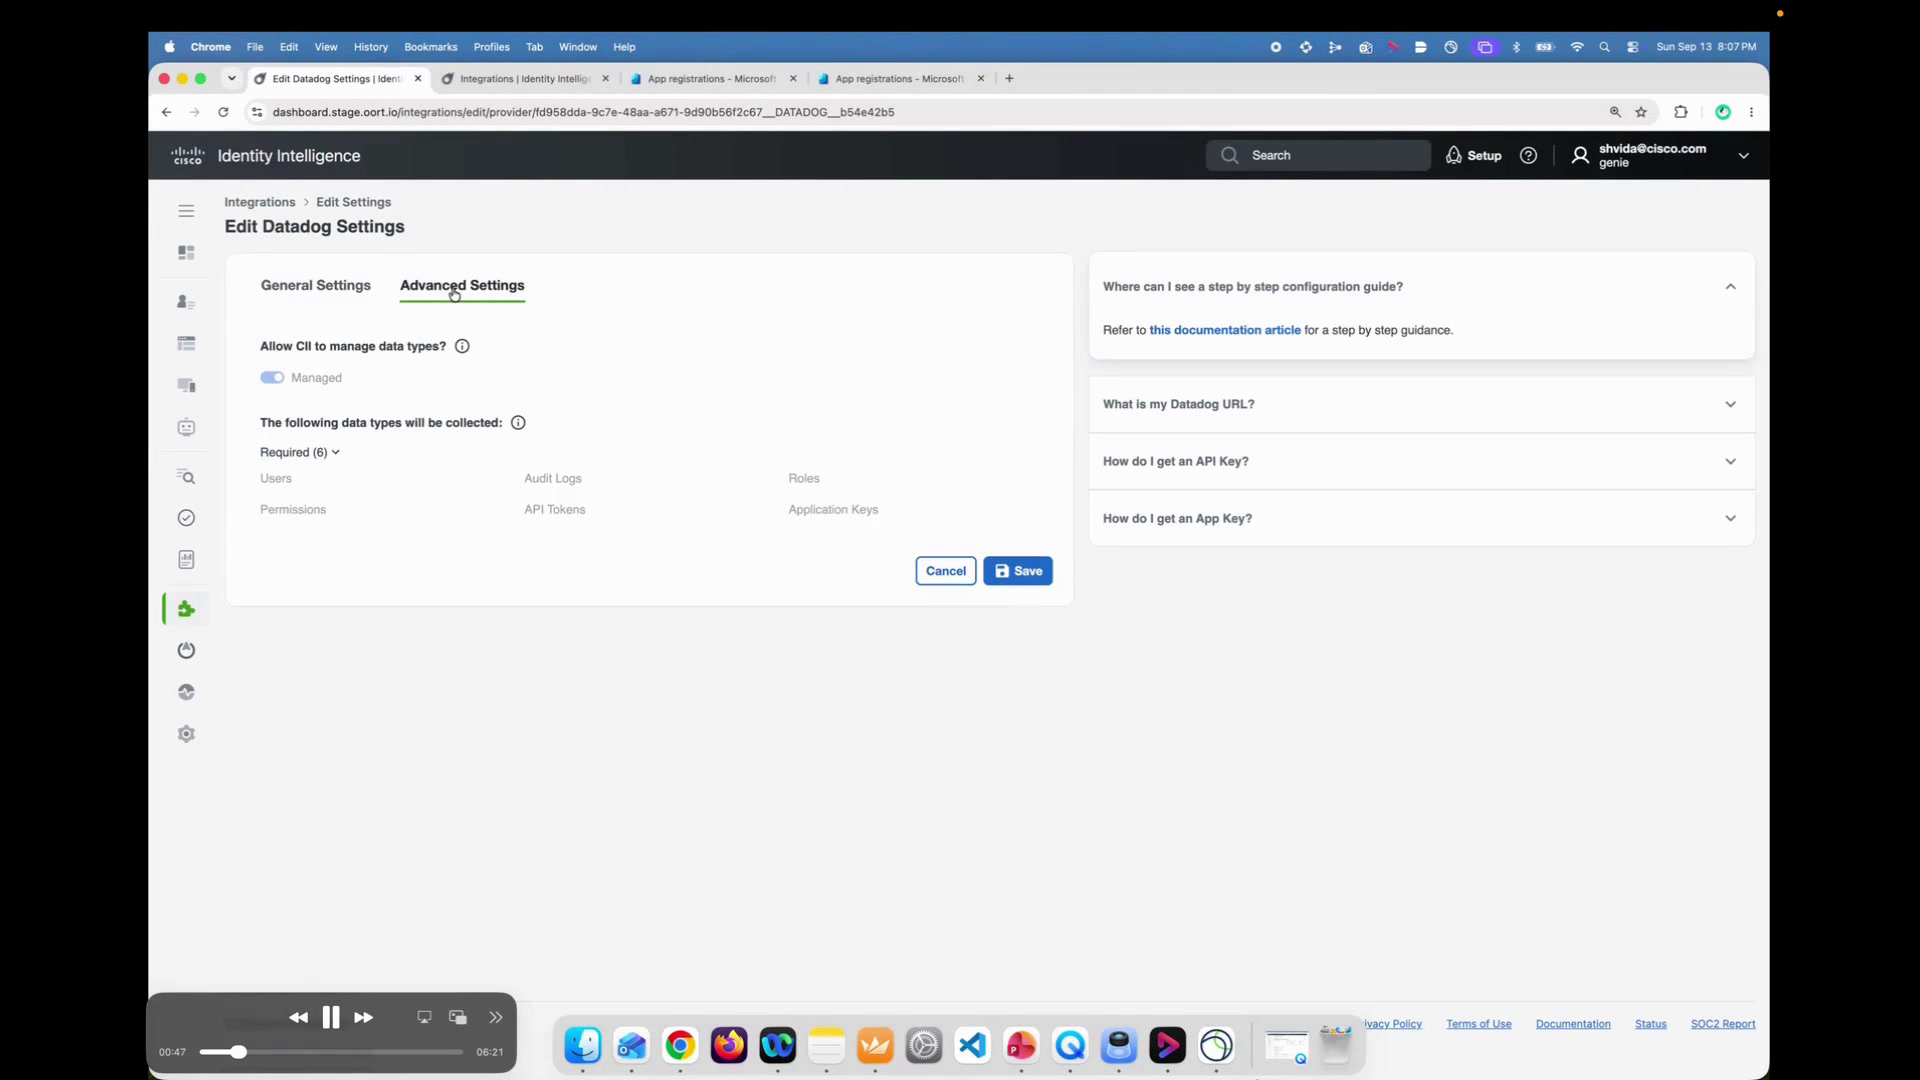Open the help question mark icon
The image size is (1920, 1080).
click(1528, 155)
